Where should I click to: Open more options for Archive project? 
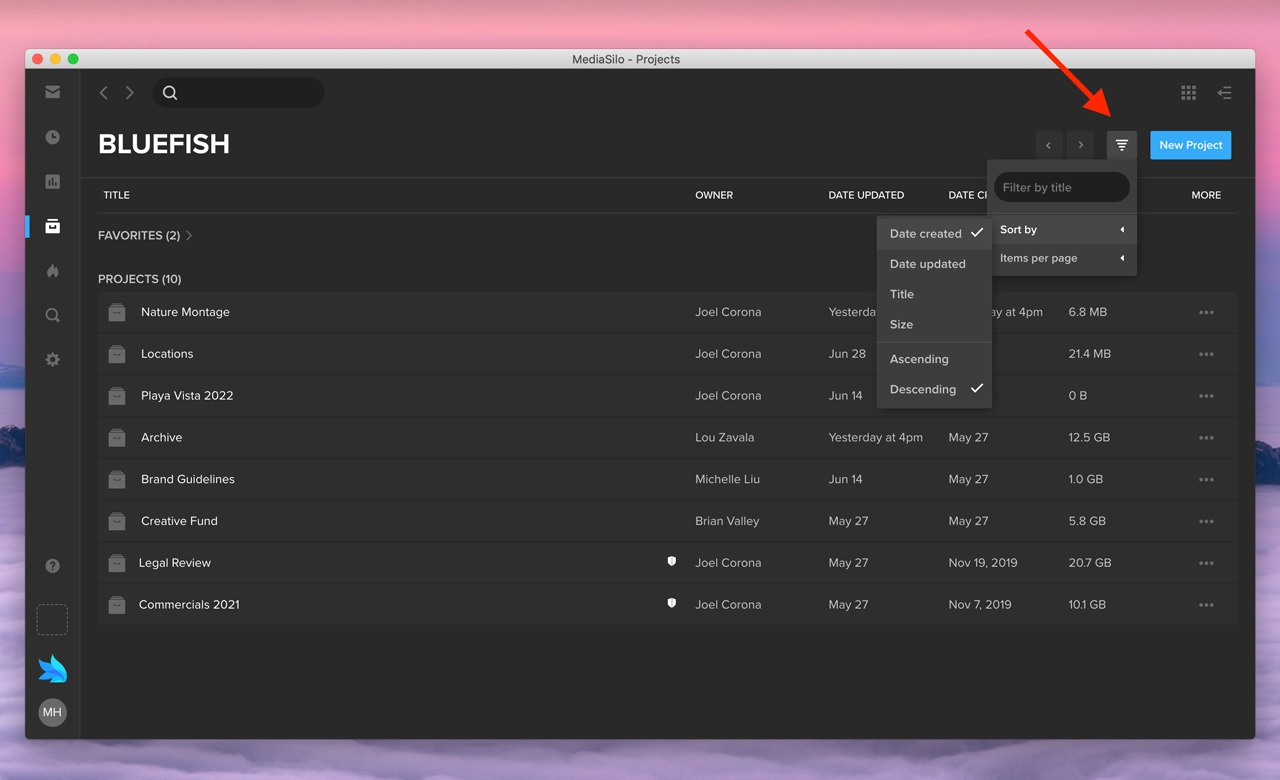(x=1206, y=438)
